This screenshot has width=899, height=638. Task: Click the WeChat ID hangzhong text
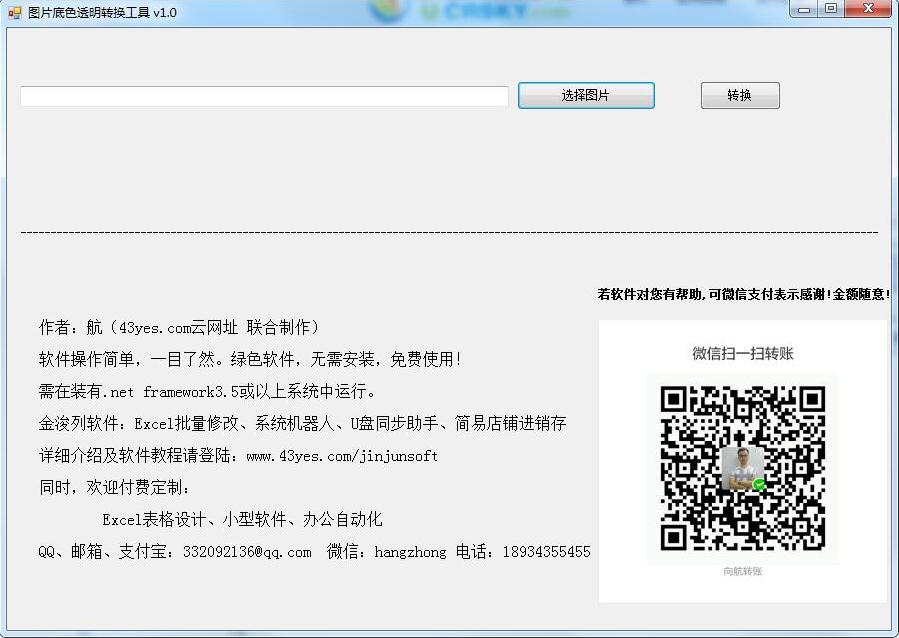tap(410, 552)
